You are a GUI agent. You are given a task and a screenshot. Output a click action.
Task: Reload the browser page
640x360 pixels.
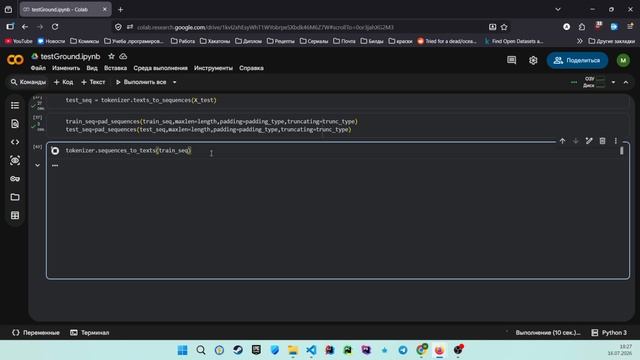pyautogui.click(x=55, y=27)
